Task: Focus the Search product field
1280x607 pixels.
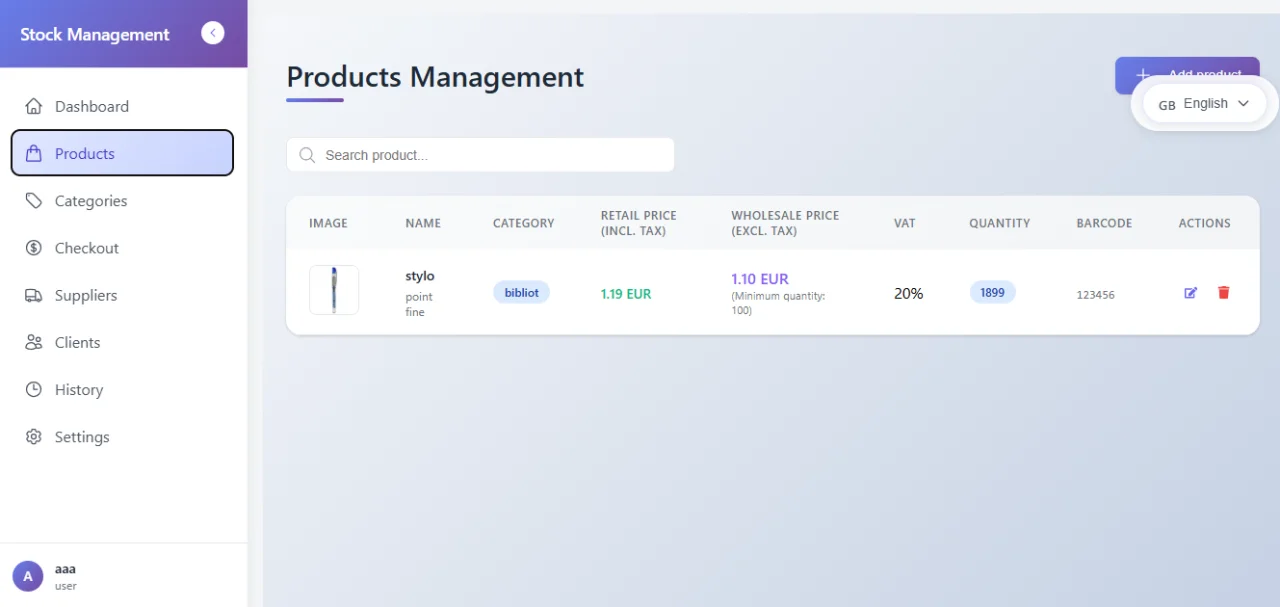Action: (480, 155)
